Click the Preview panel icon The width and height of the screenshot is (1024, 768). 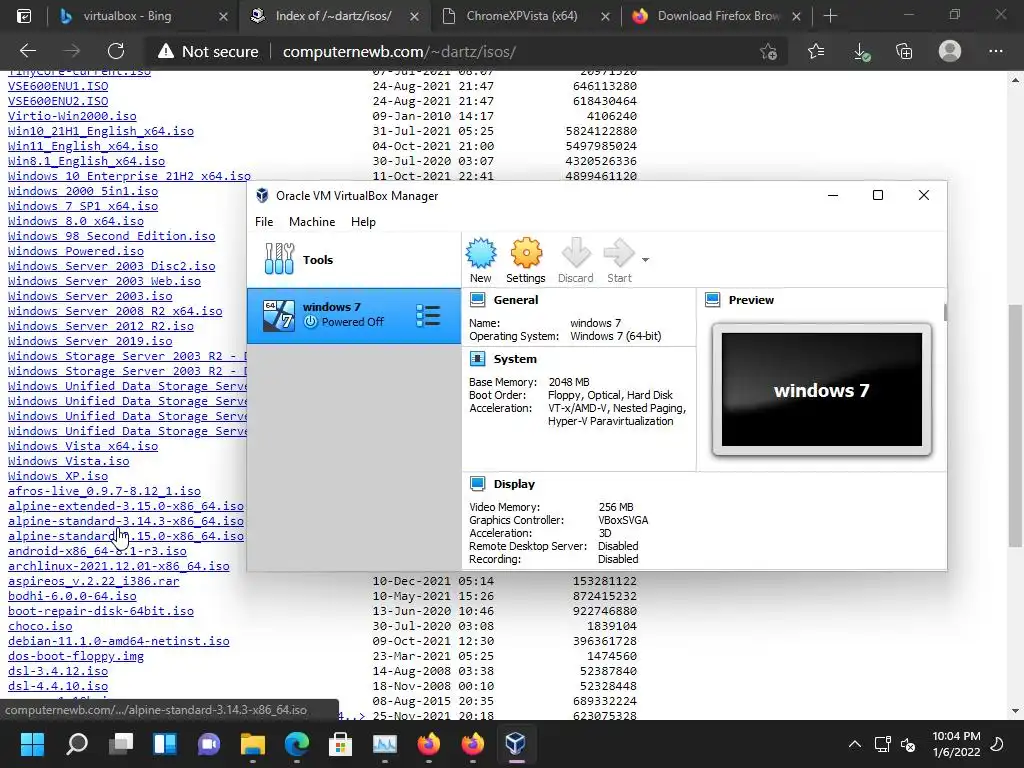712,300
